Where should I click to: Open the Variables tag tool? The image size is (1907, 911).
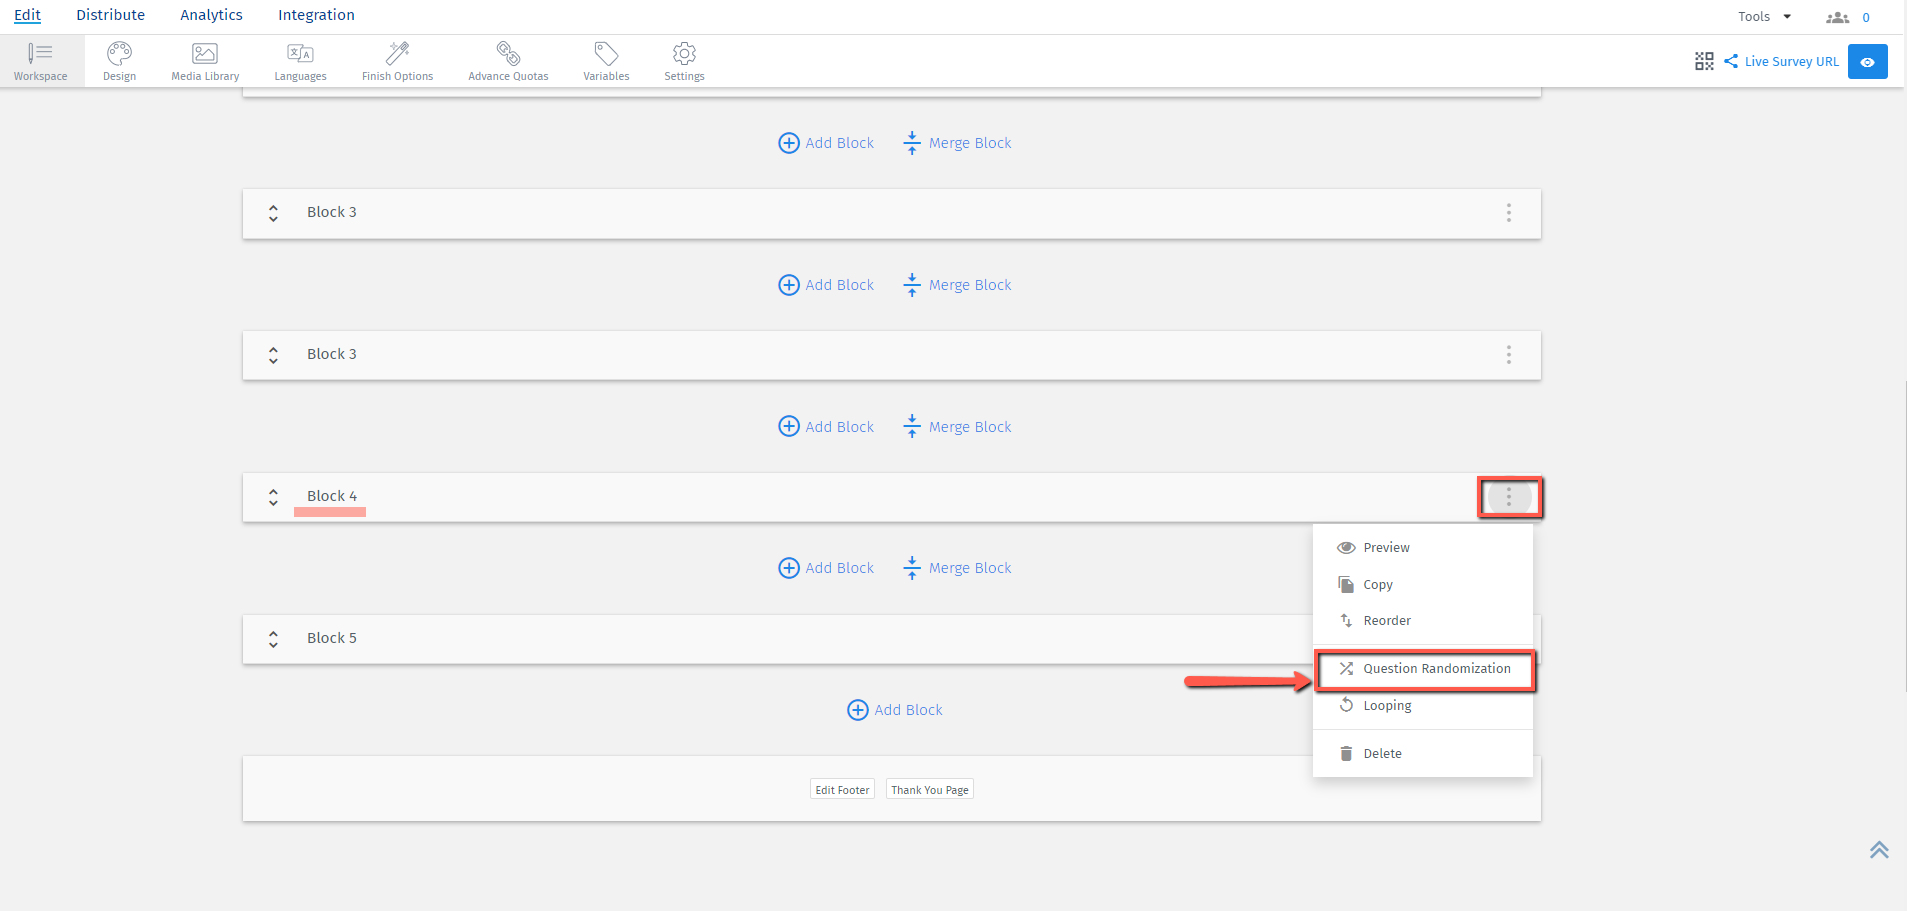[606, 61]
